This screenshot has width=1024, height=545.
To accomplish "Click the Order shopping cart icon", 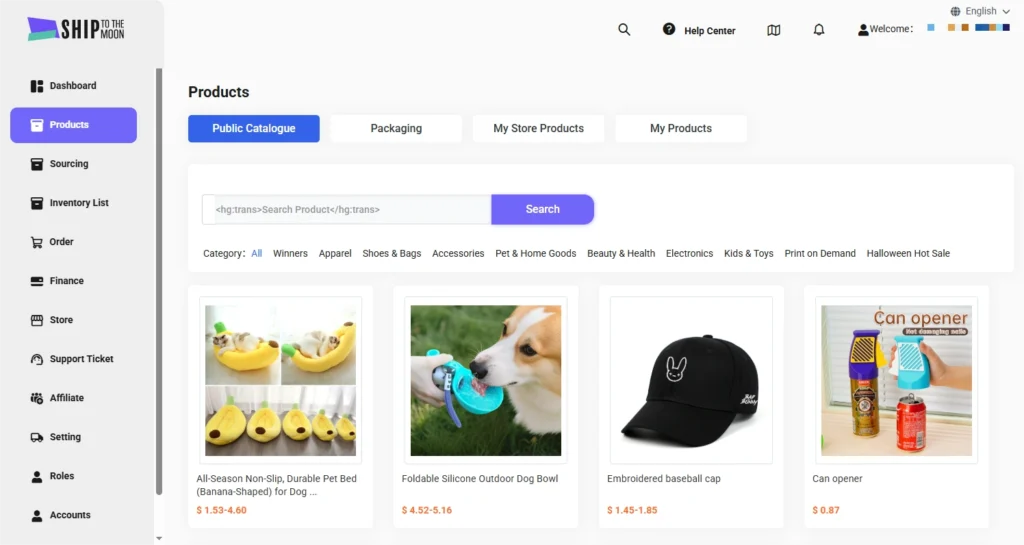I will (37, 242).
